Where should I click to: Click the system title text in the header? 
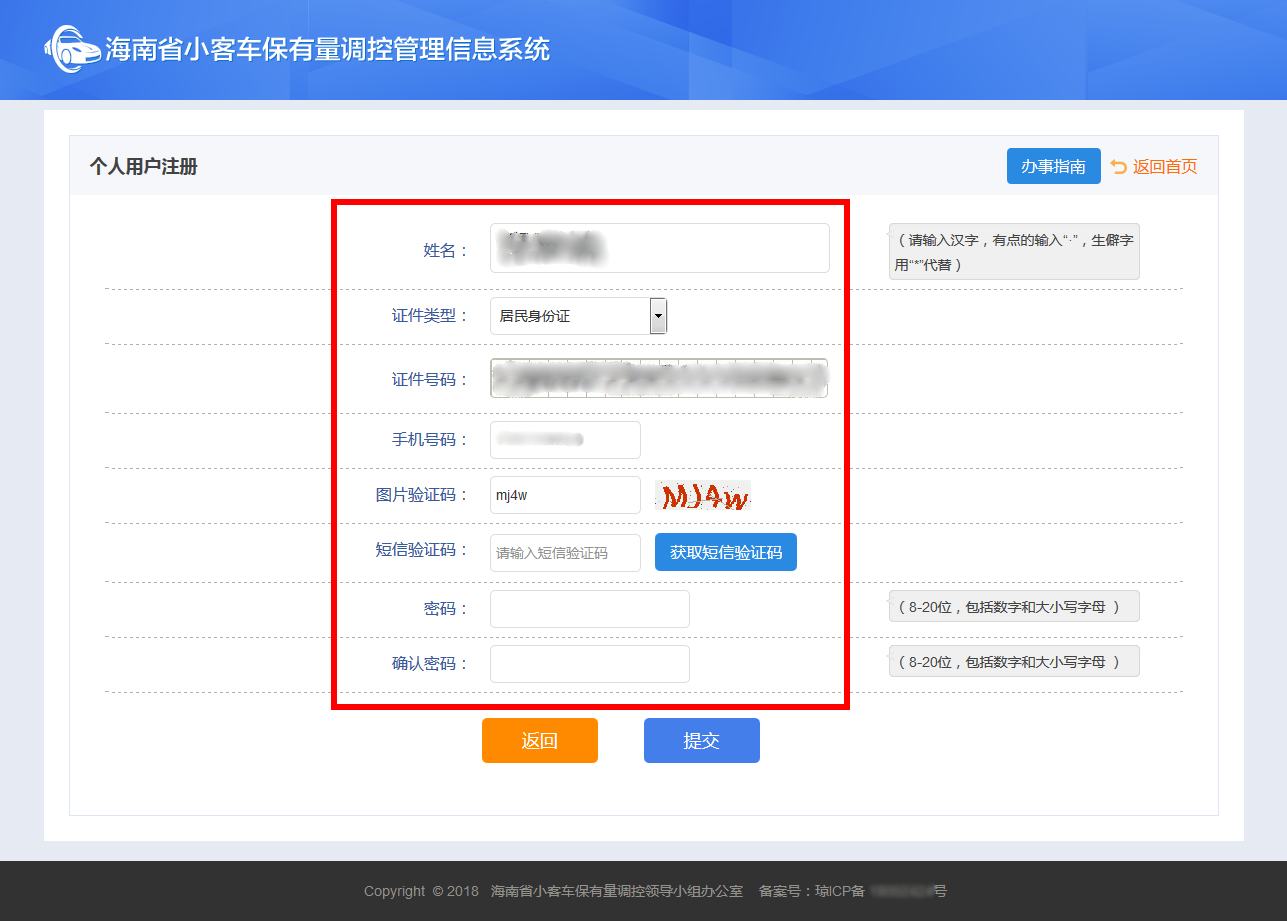tap(327, 50)
